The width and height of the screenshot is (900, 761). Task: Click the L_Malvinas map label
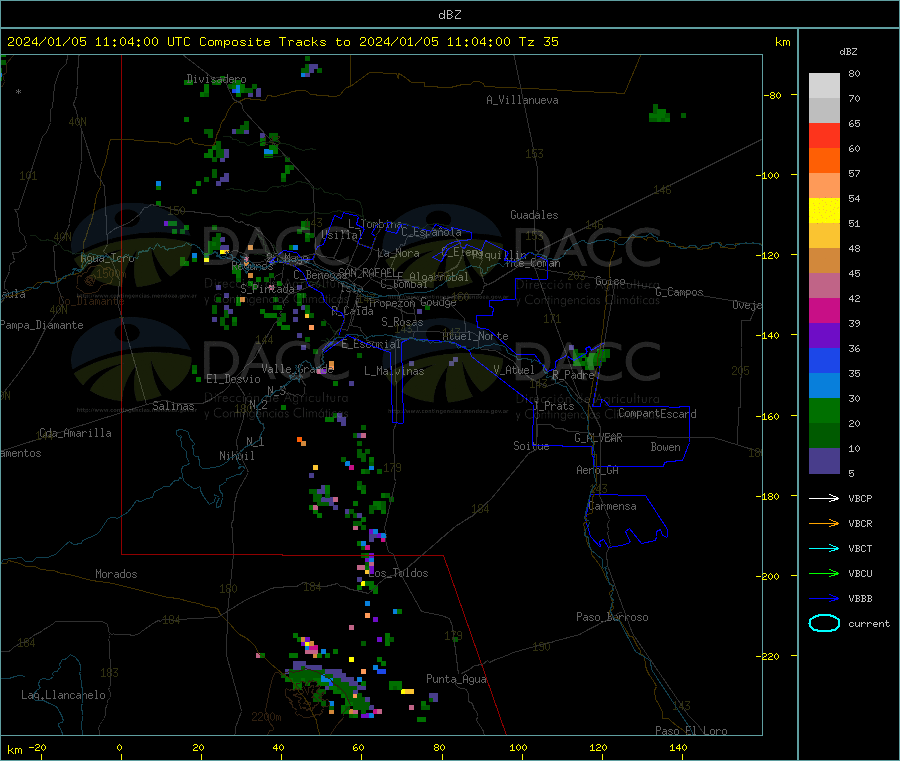pyautogui.click(x=394, y=371)
